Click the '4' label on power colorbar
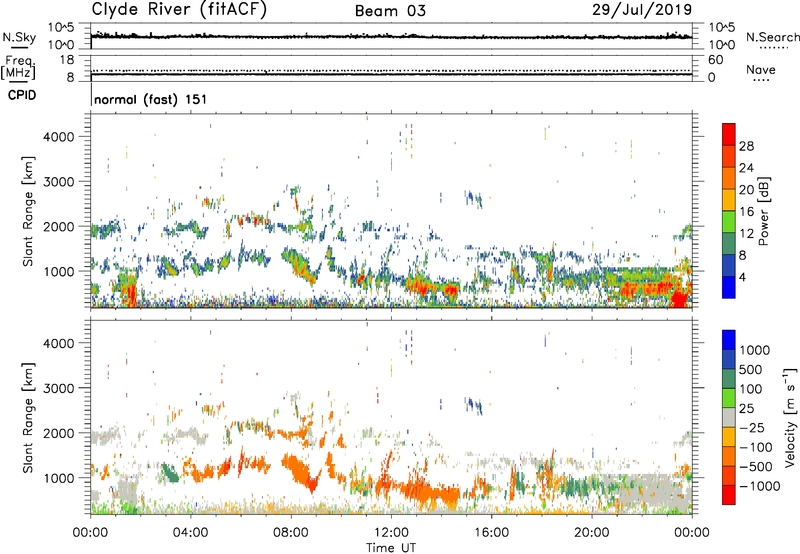Image resolution: width=800 pixels, height=554 pixels. pos(742,278)
